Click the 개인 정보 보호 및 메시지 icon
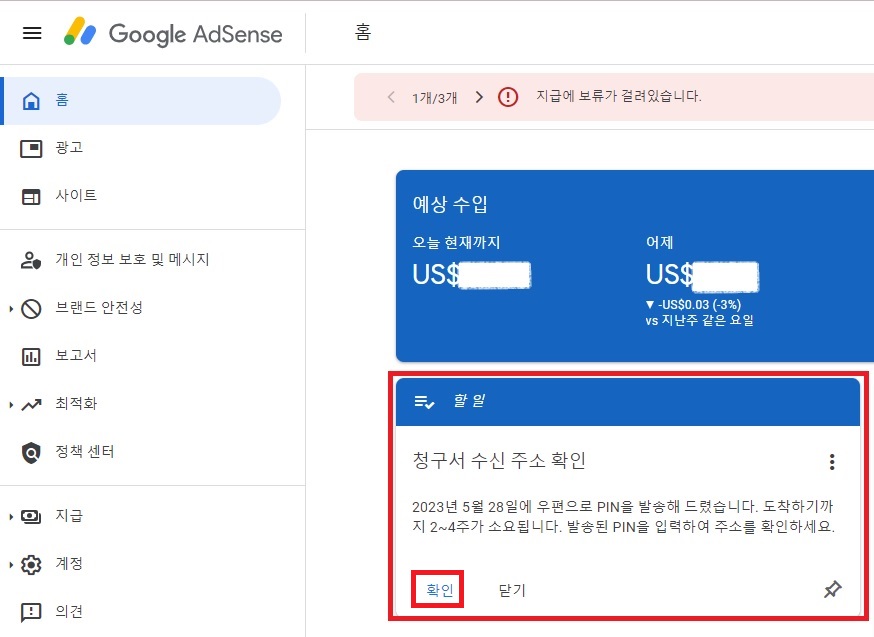Viewport: 874px width, 637px height. point(30,259)
